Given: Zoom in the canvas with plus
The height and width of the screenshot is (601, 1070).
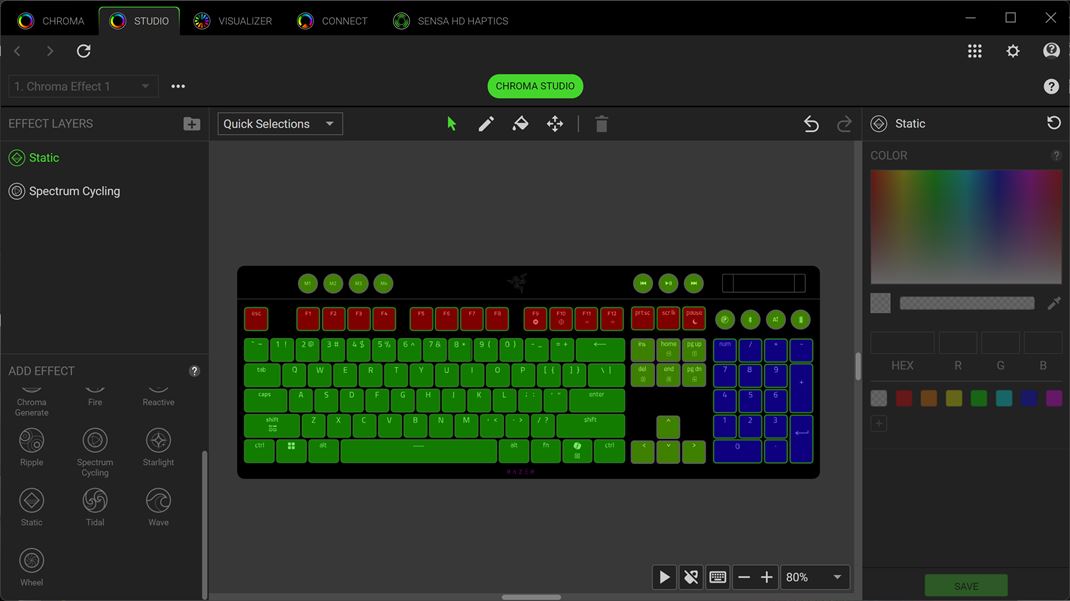Looking at the screenshot, I should (x=767, y=577).
